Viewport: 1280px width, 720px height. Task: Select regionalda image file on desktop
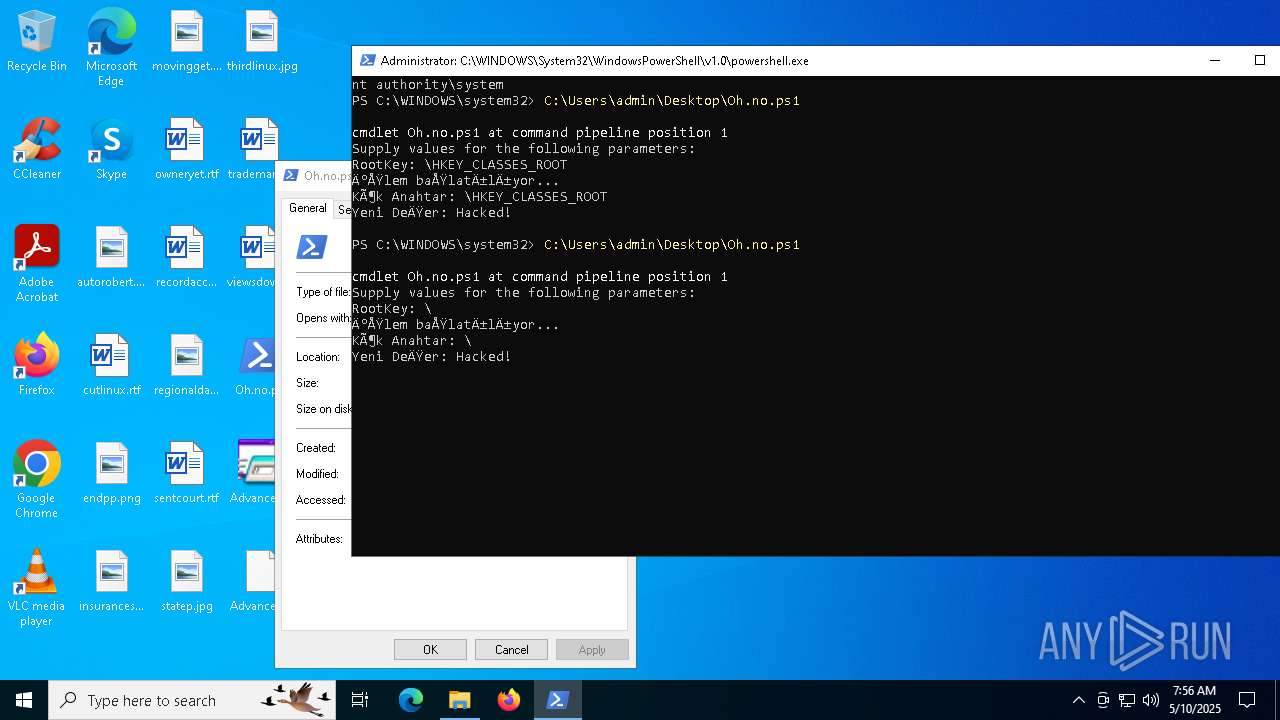(x=186, y=366)
